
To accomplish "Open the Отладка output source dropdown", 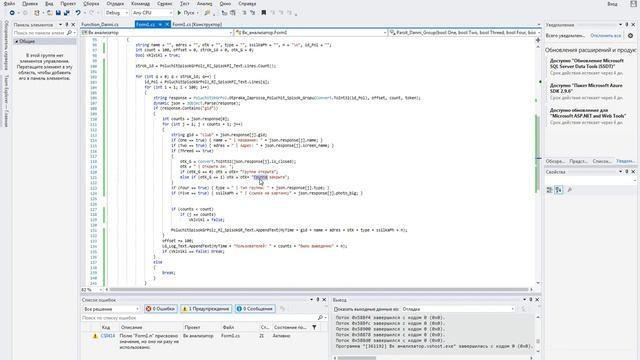I will [x=458, y=309].
